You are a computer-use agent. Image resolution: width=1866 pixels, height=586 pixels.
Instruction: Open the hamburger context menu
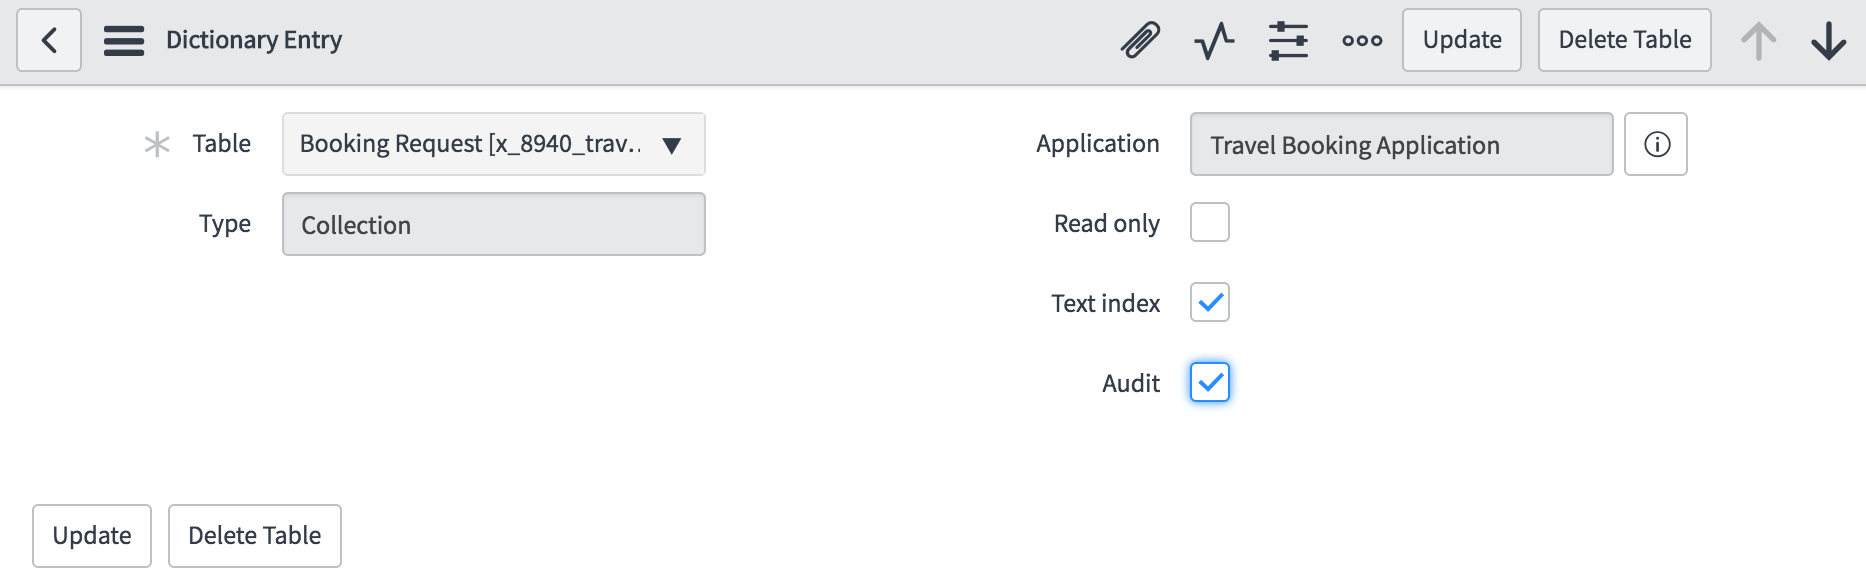tap(124, 40)
